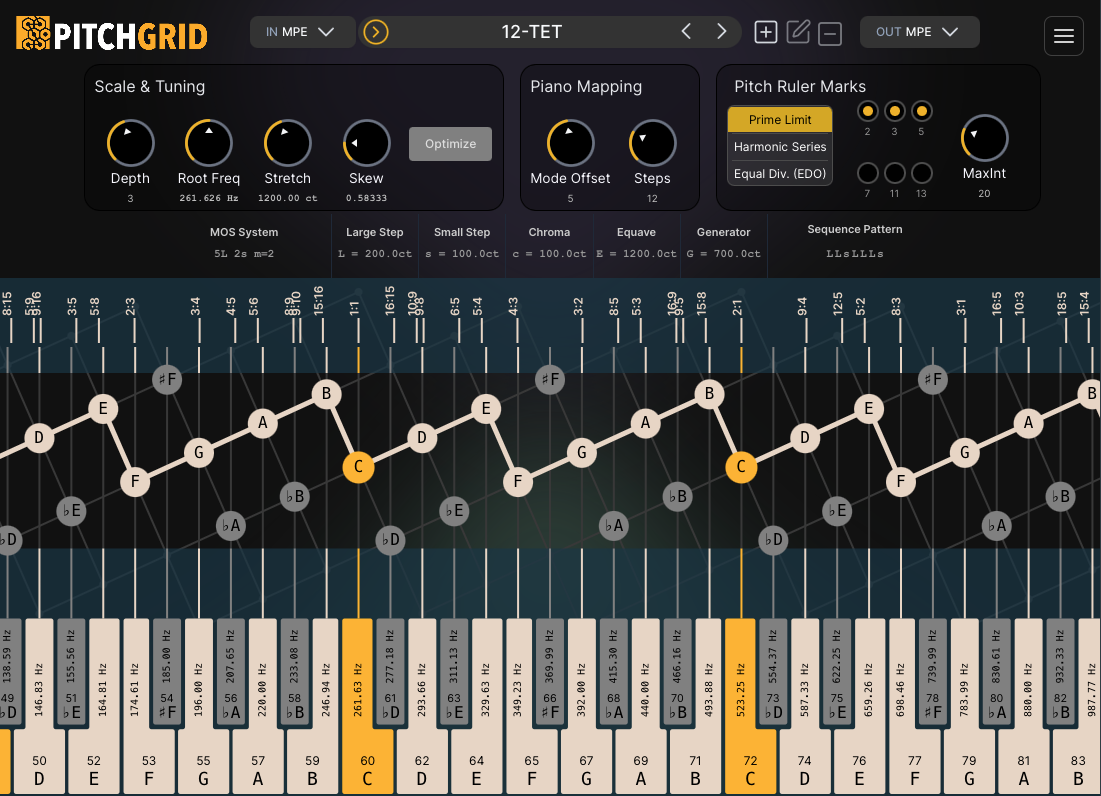This screenshot has height=796, width=1101.
Task: Click the minus icon to remove the preset
Action: pos(830,32)
